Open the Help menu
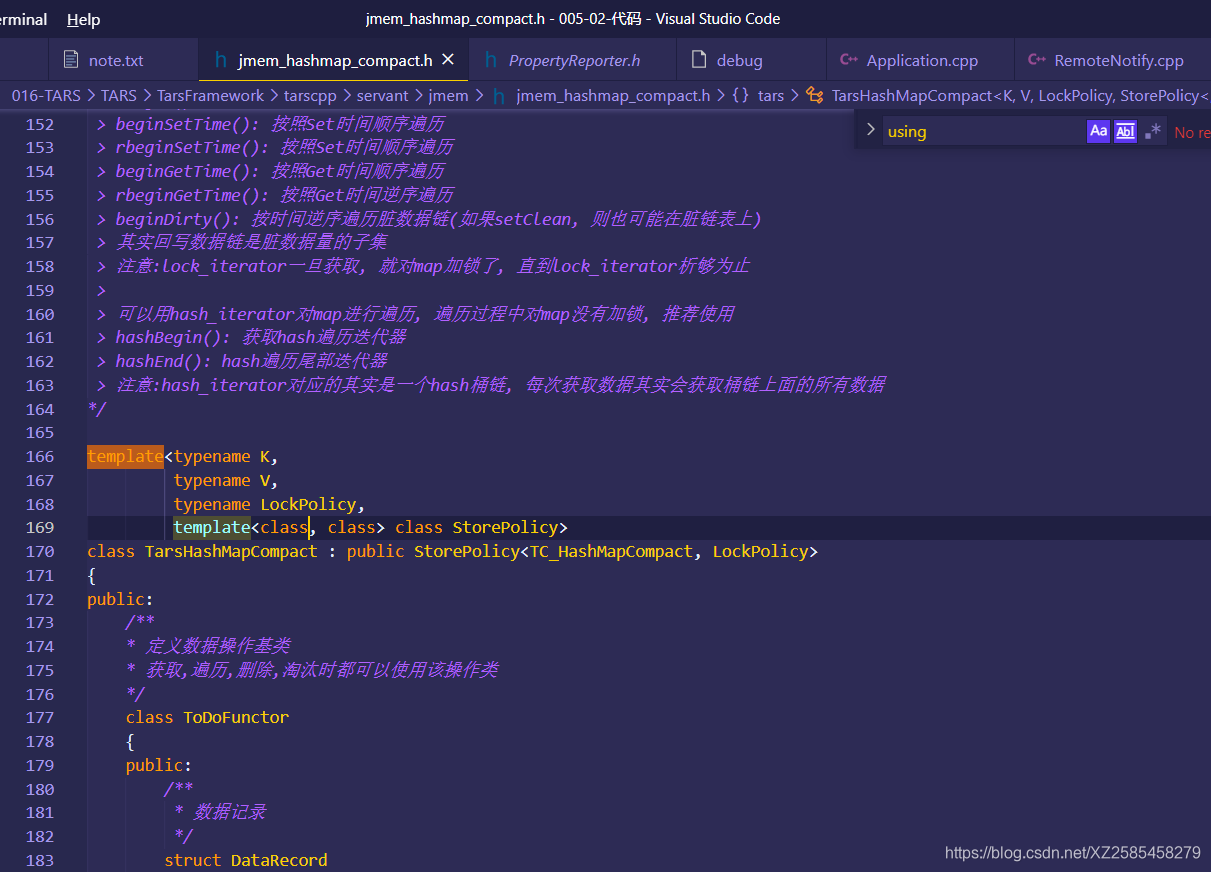Viewport: 1211px width, 872px height. tap(83, 19)
